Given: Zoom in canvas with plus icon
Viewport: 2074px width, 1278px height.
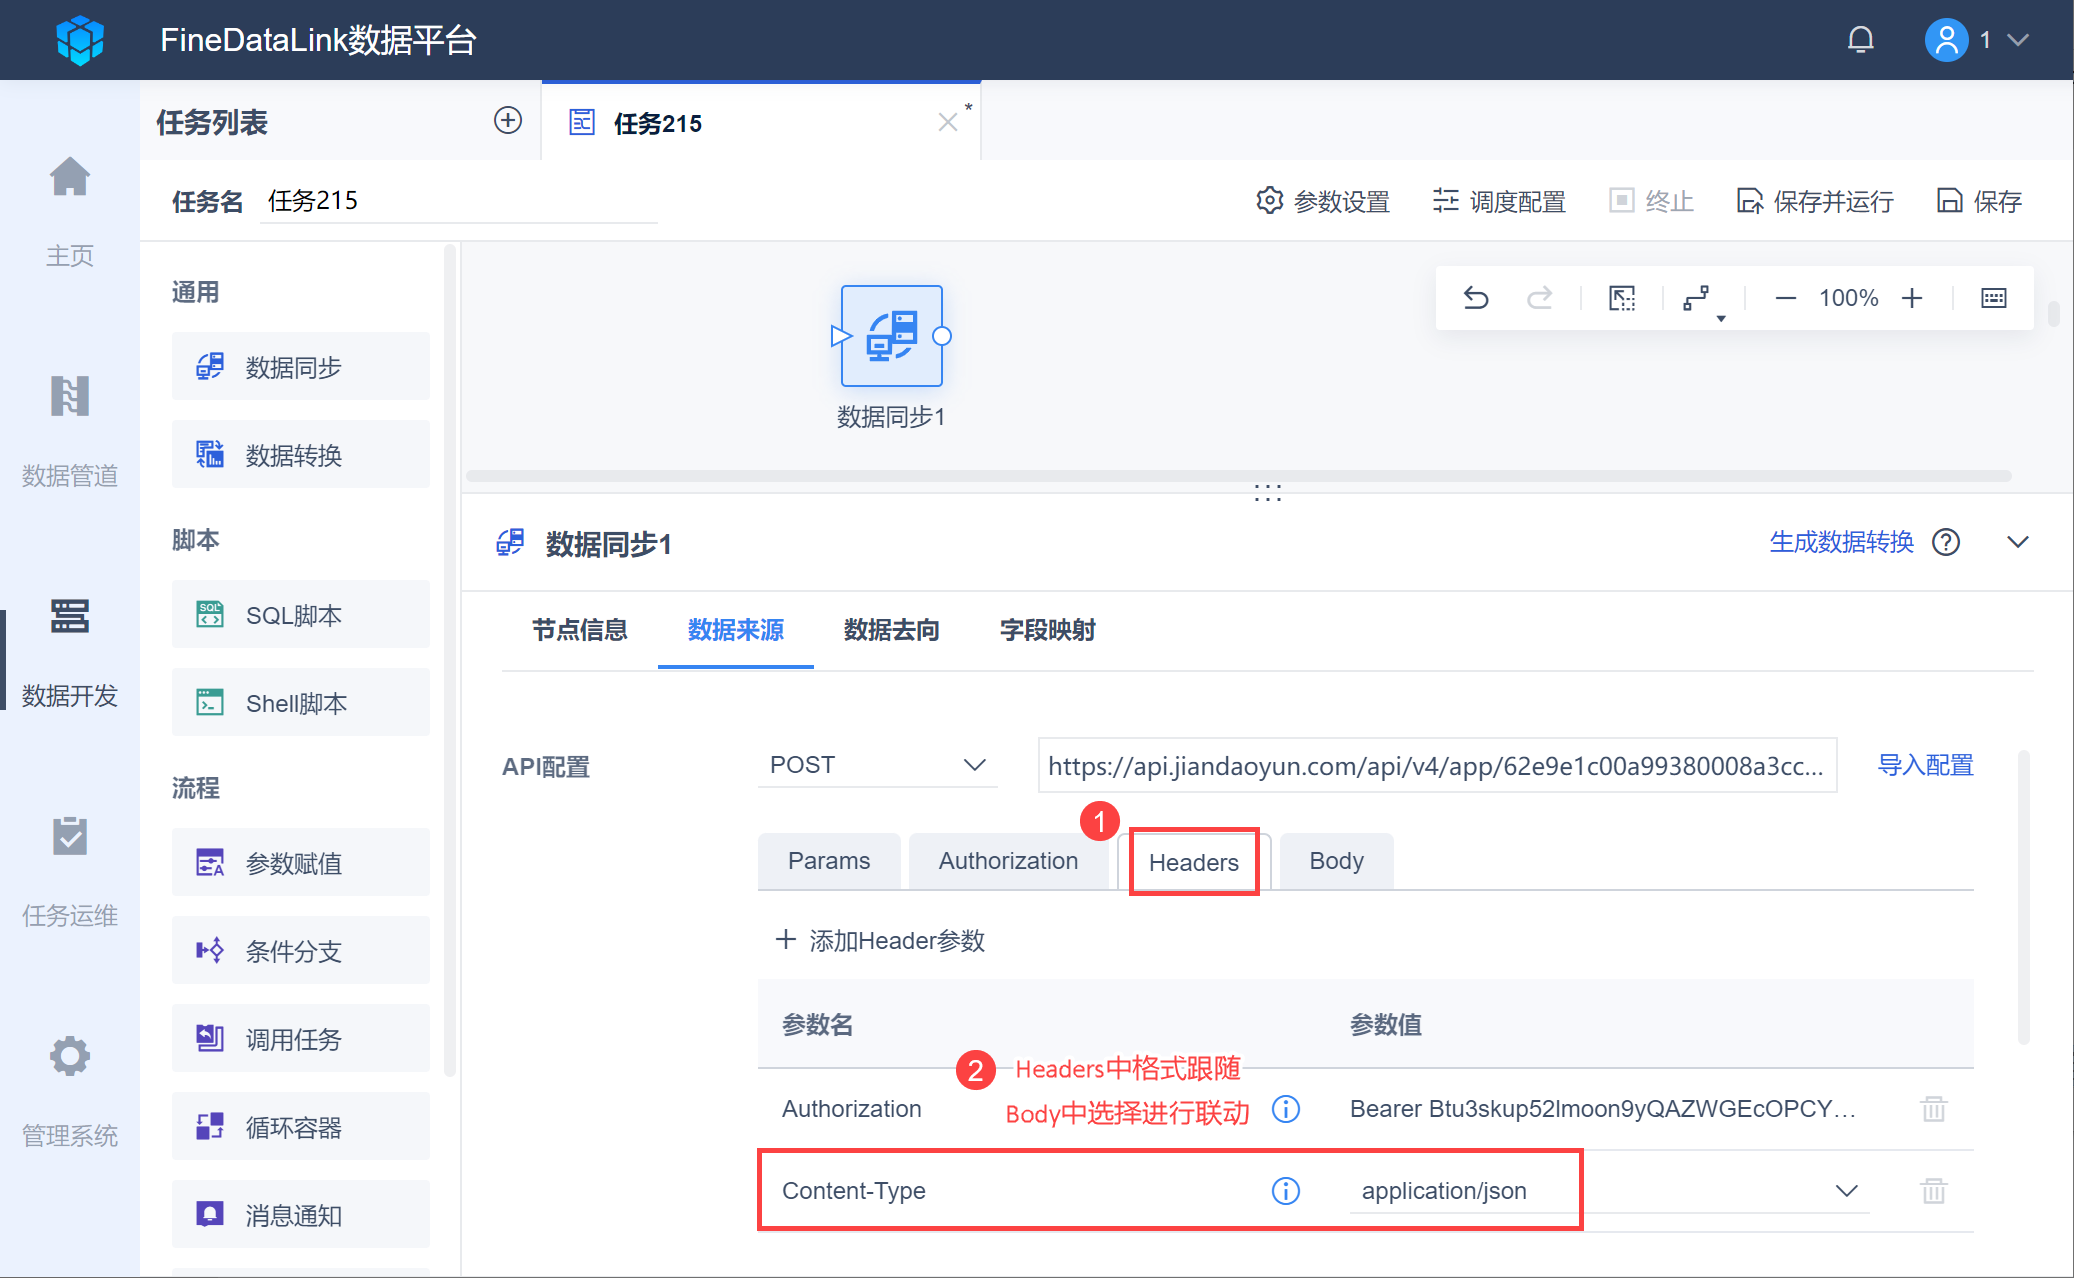Looking at the screenshot, I should [x=1912, y=298].
